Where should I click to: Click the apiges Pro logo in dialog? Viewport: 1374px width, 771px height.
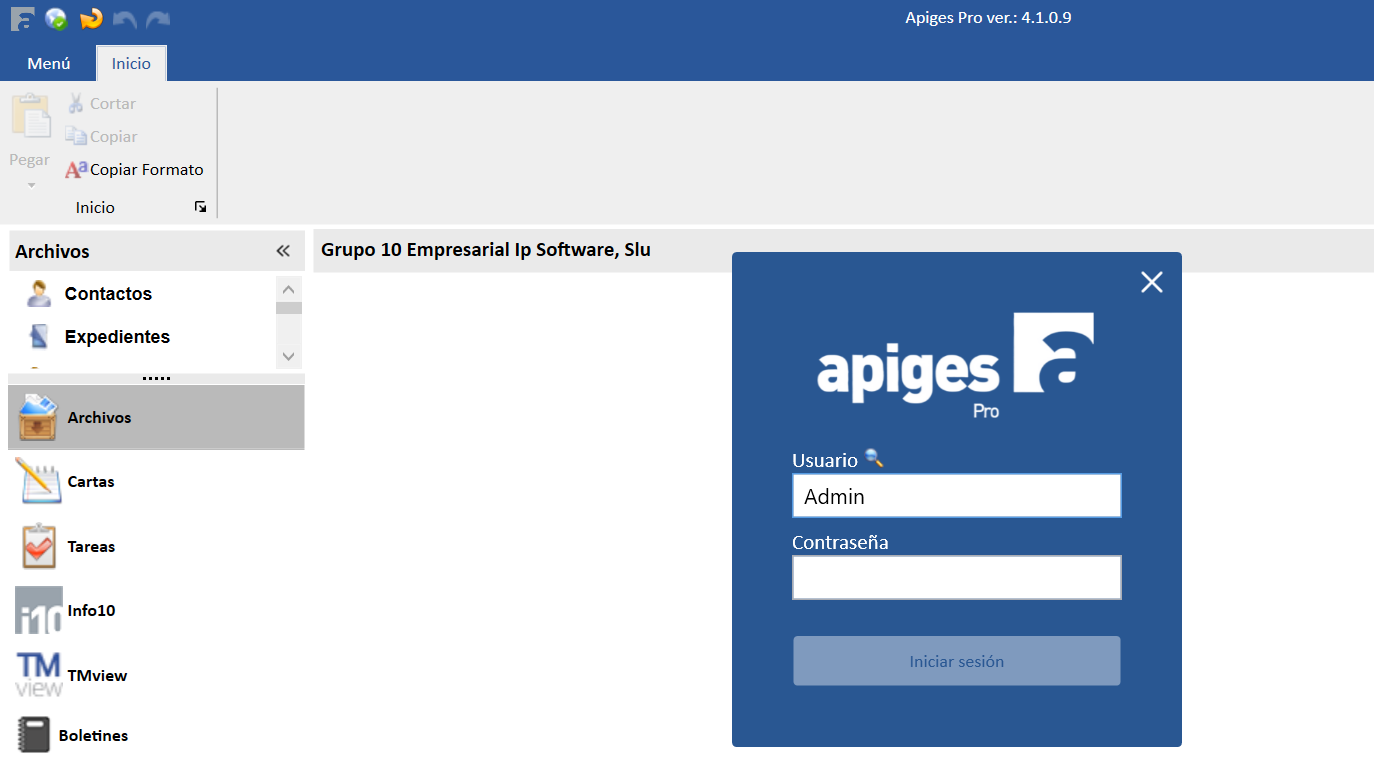956,366
